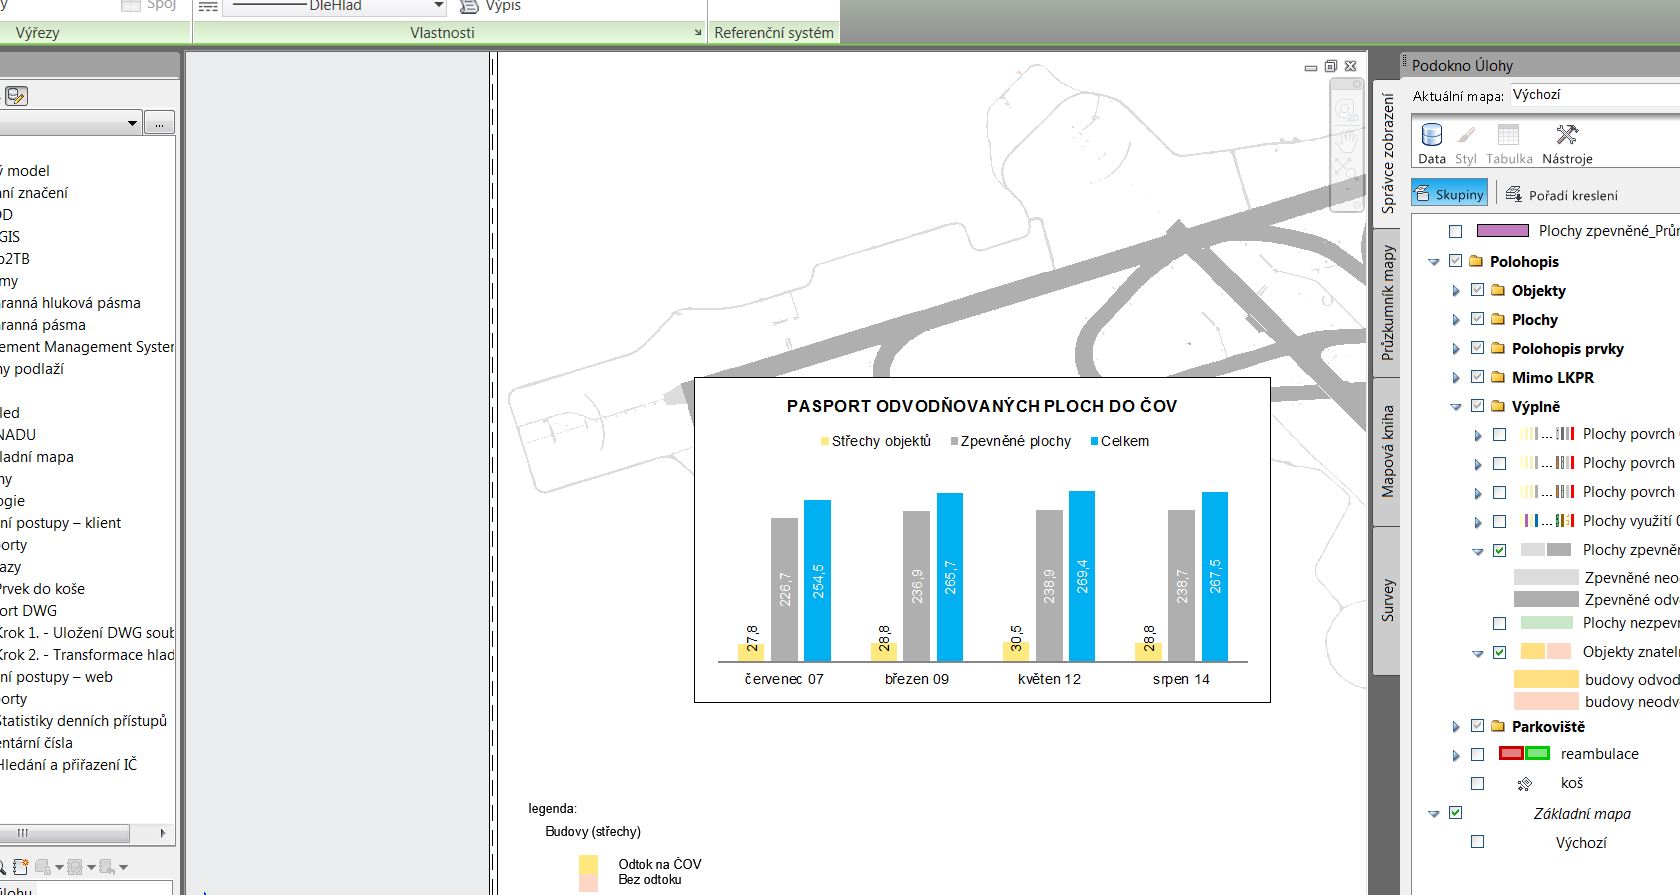Click the purple Plochy zpevněné color swatch
The height and width of the screenshot is (895, 1680).
tap(1502, 231)
